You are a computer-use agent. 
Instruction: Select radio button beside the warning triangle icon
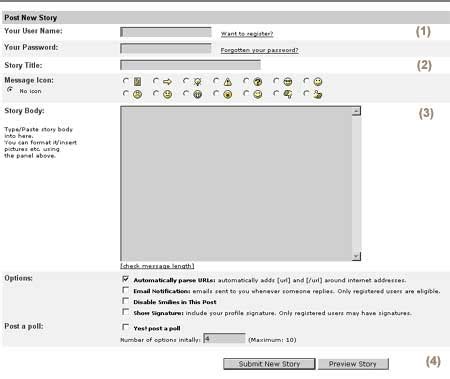click(216, 81)
